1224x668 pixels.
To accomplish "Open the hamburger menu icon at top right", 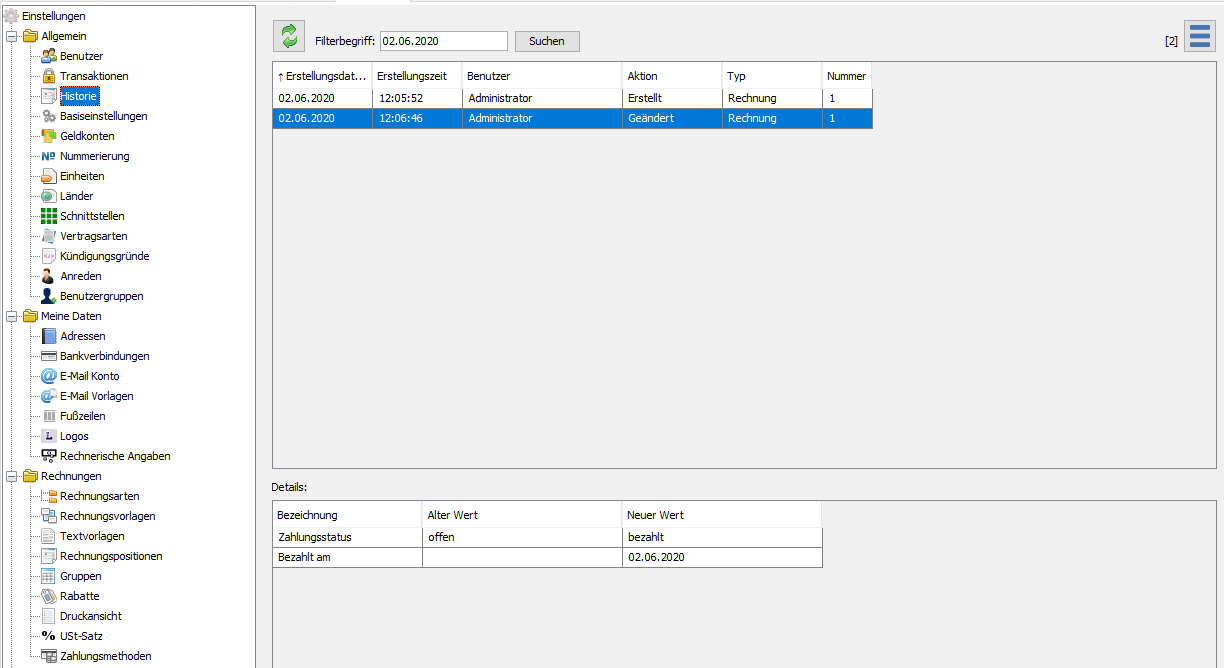I will 1199,37.
